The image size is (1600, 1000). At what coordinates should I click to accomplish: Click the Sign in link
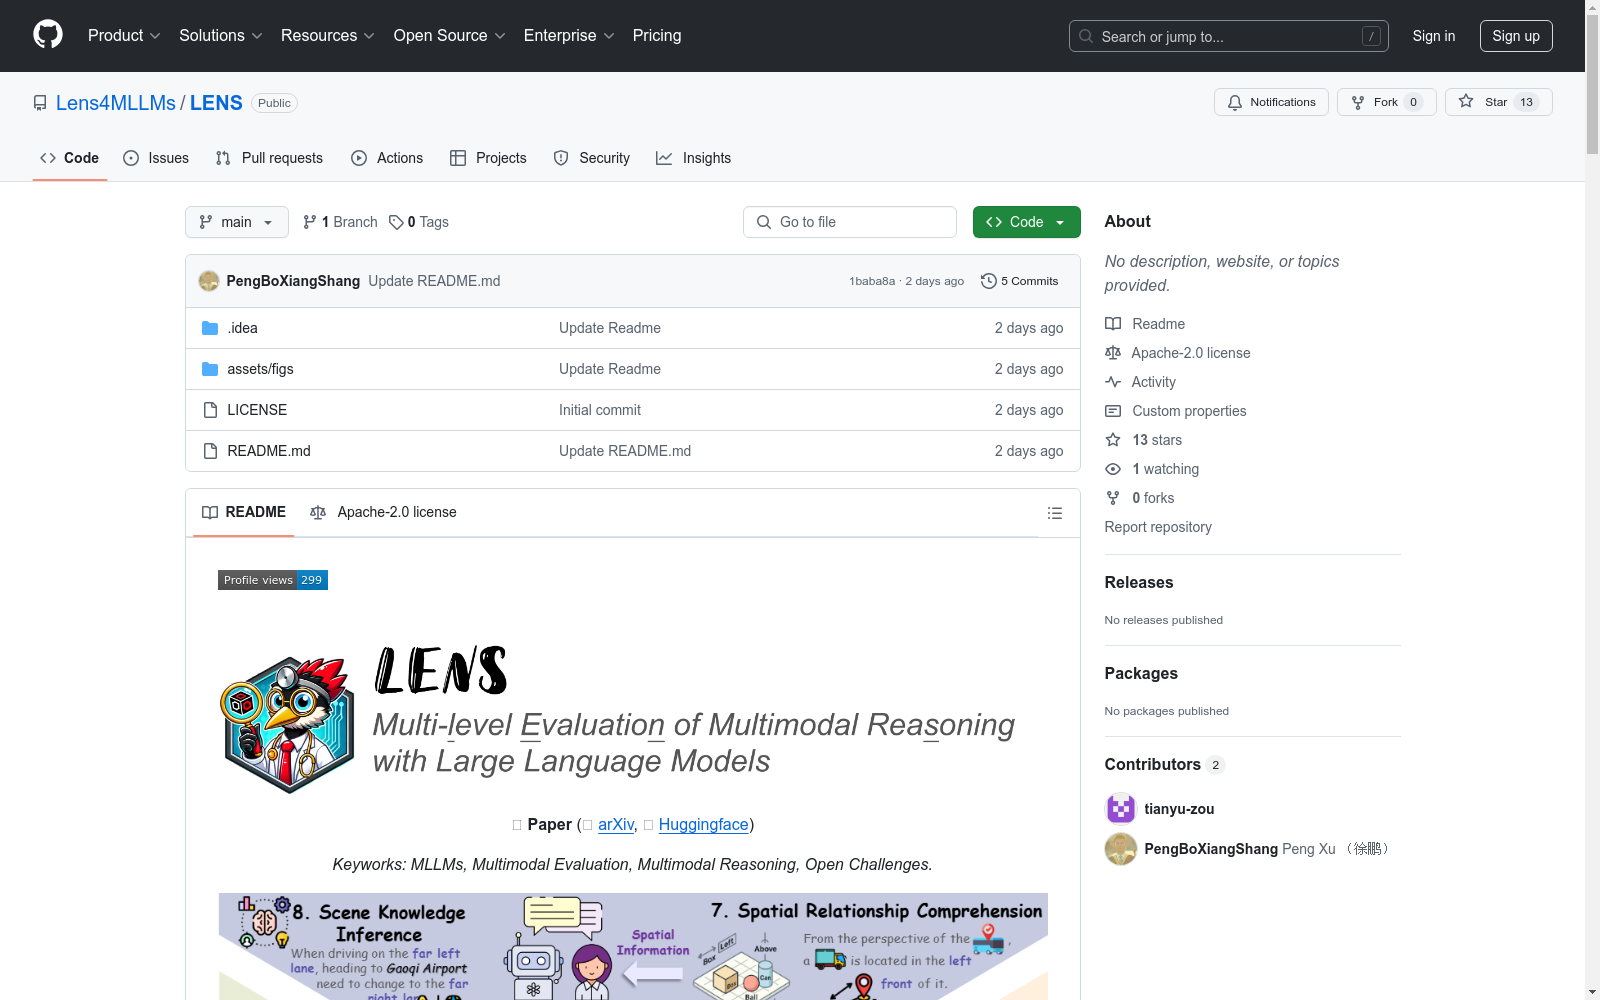pyautogui.click(x=1434, y=36)
